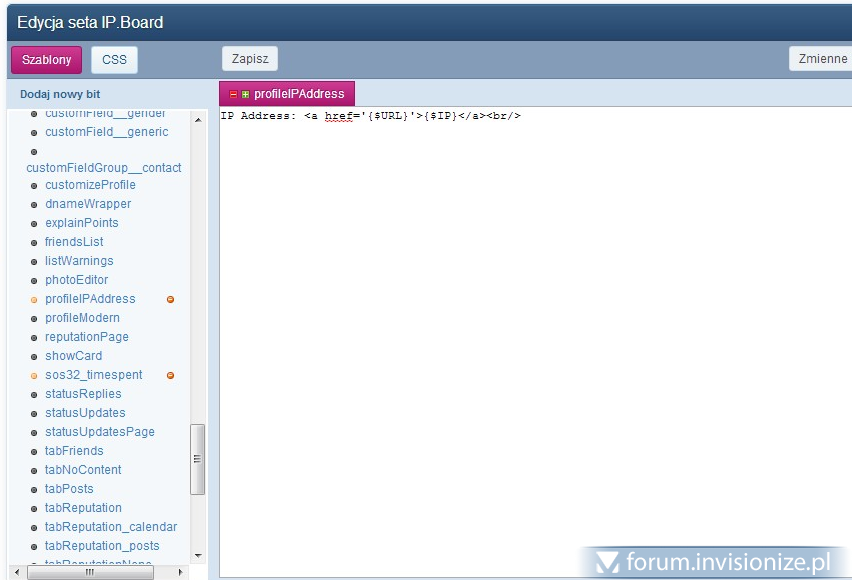This screenshot has height=580, width=852.
Task: Select the profileIPAddress editor tab
Action: 298,94
